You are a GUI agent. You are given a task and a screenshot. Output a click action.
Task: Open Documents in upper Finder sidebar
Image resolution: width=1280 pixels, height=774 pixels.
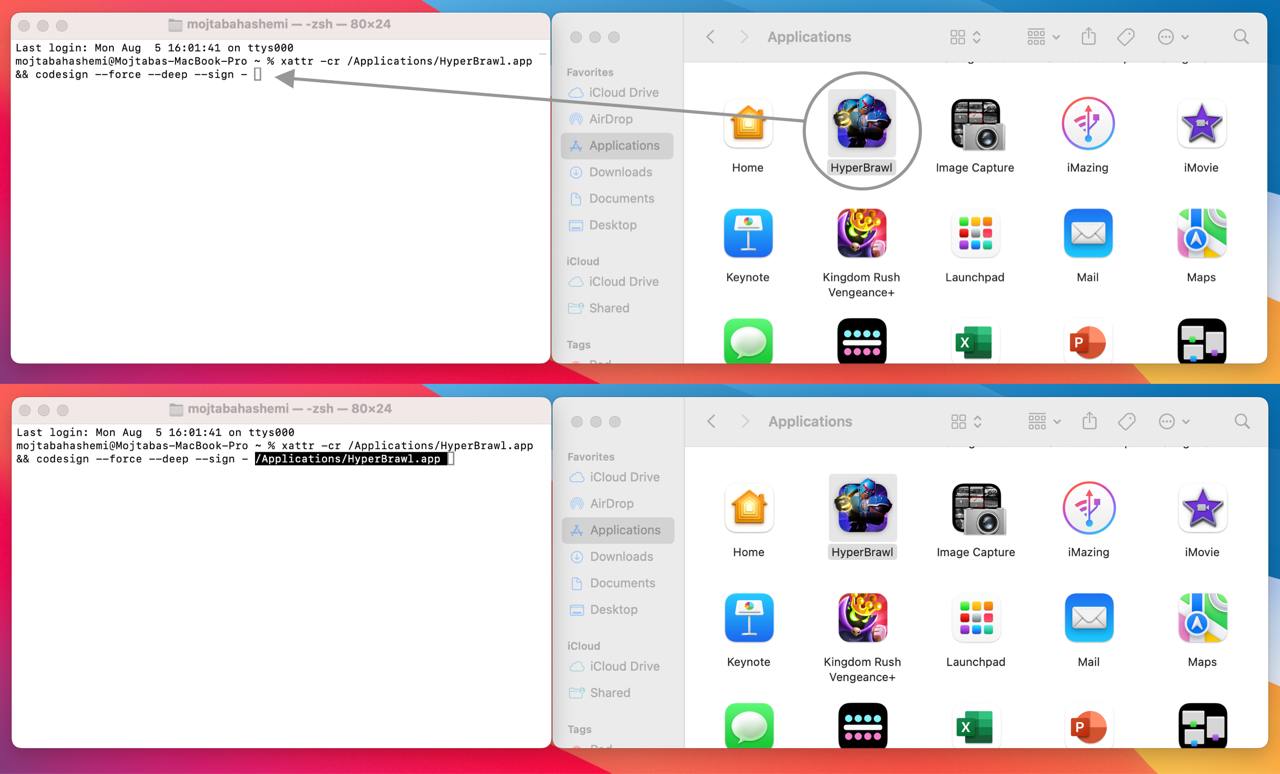(x=616, y=198)
